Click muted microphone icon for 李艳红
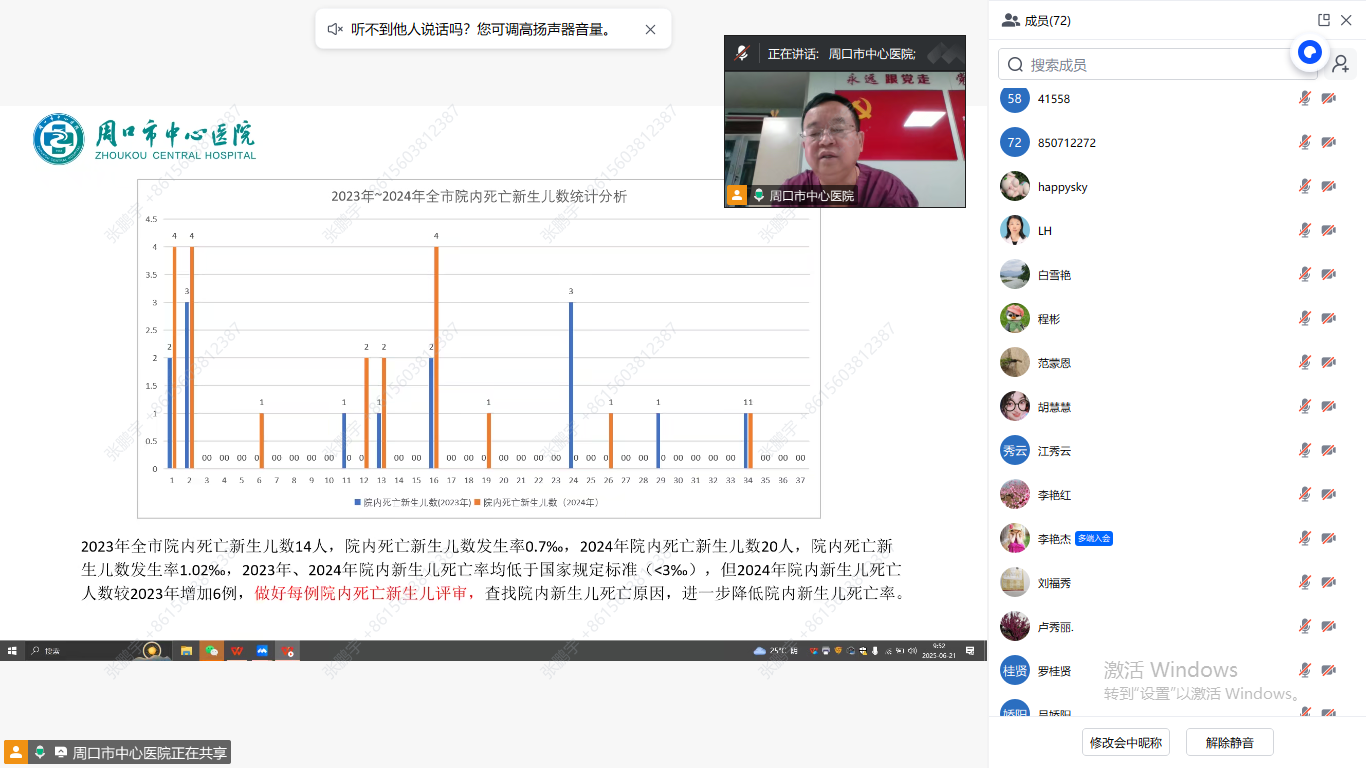This screenshot has width=1366, height=768. 1304,494
